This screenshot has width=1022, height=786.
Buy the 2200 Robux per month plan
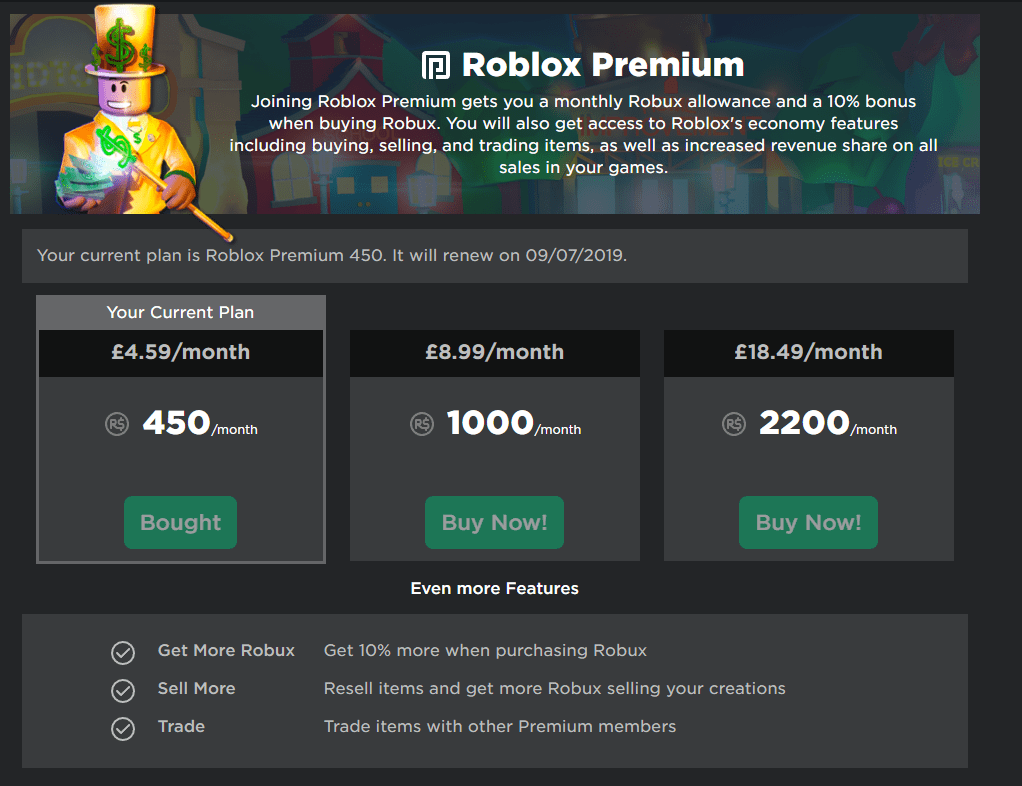point(808,522)
